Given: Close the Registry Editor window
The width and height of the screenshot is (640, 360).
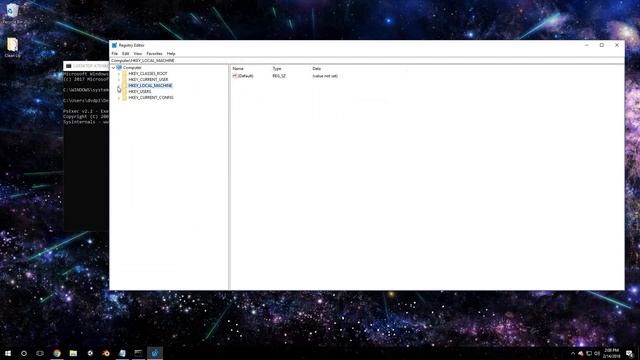Looking at the screenshot, I should point(617,45).
